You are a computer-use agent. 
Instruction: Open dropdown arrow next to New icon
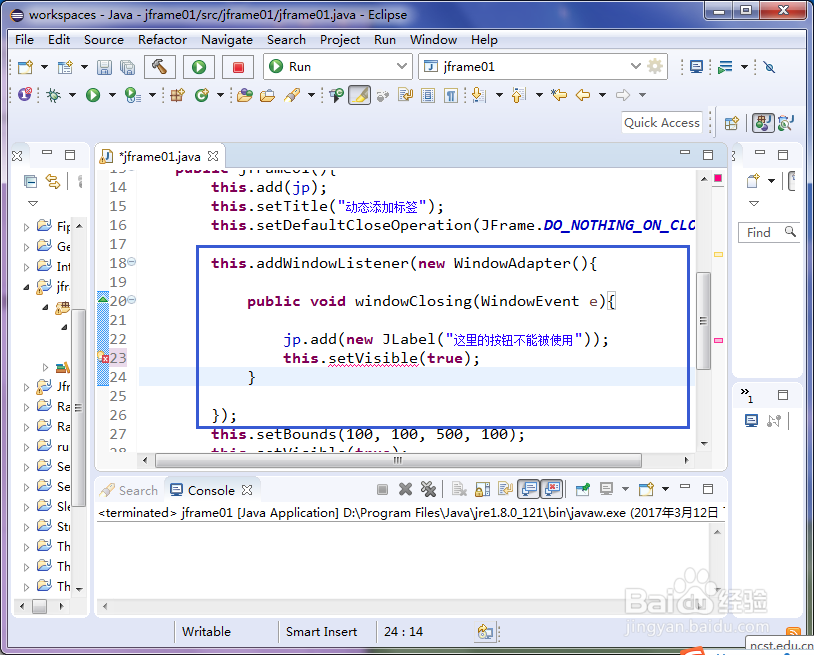coord(44,67)
